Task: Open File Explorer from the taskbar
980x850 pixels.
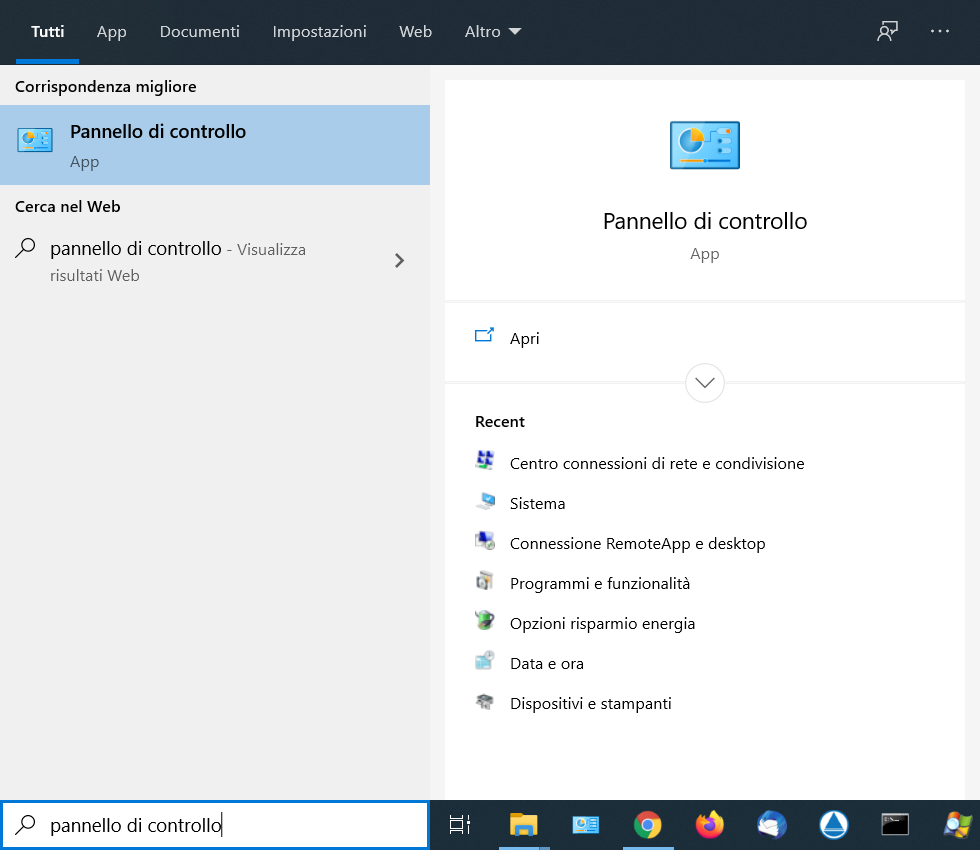Action: pyautogui.click(x=523, y=825)
